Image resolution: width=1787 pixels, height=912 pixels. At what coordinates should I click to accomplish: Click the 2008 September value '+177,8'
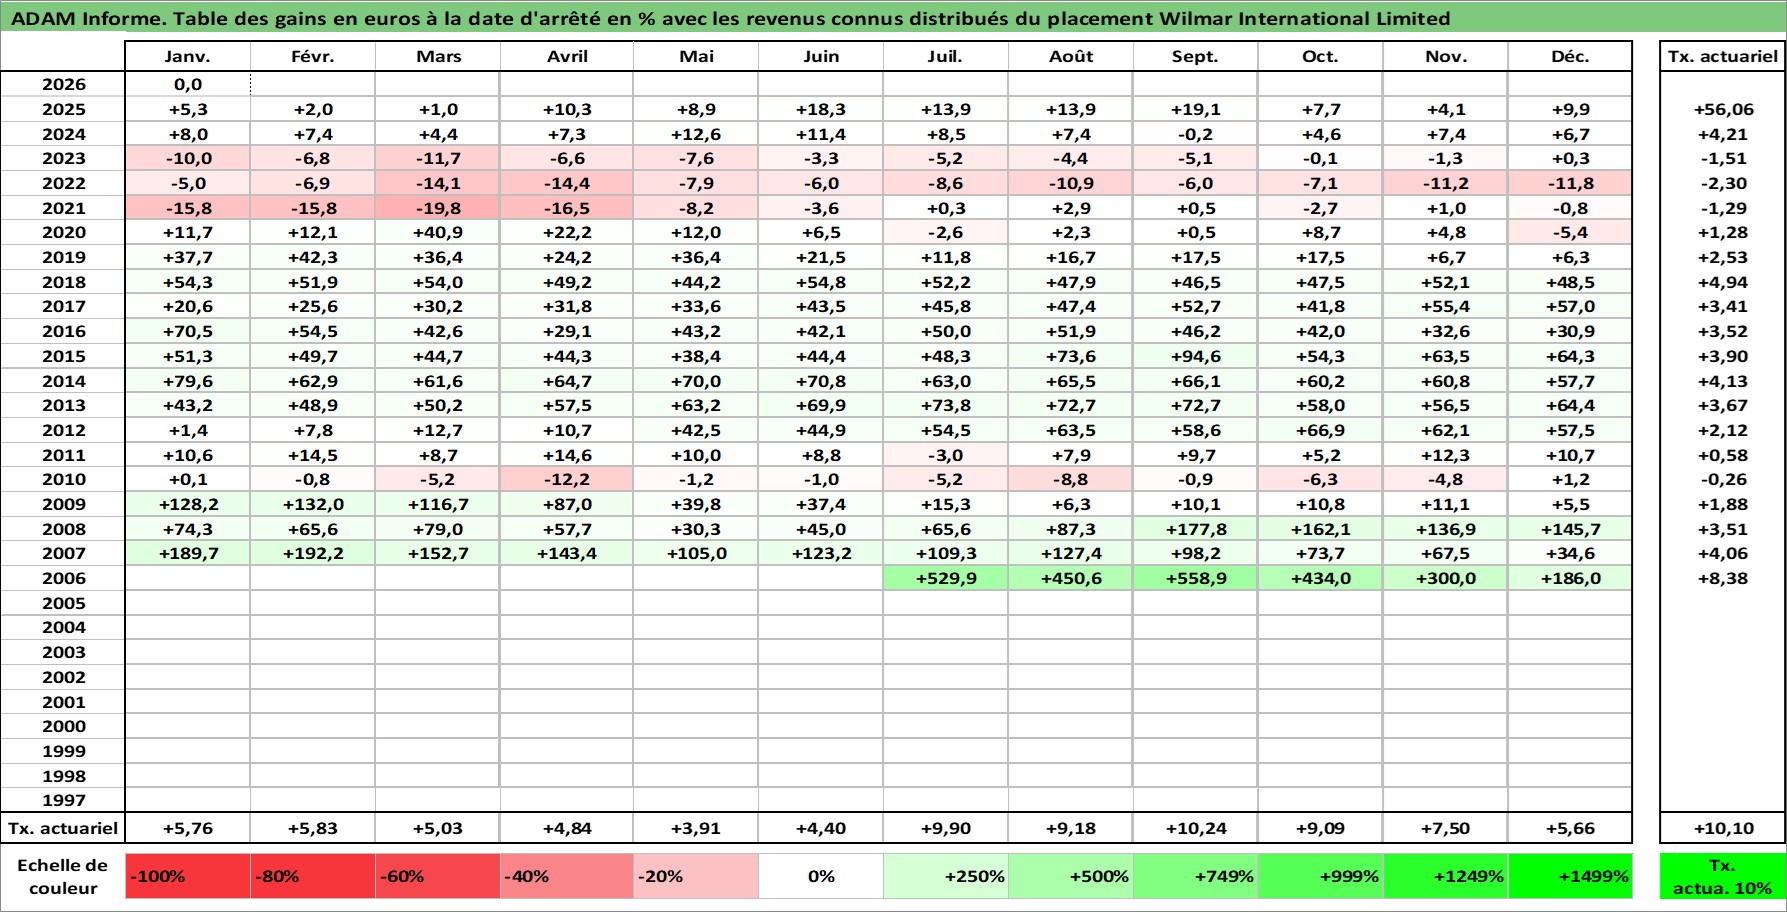1196,529
